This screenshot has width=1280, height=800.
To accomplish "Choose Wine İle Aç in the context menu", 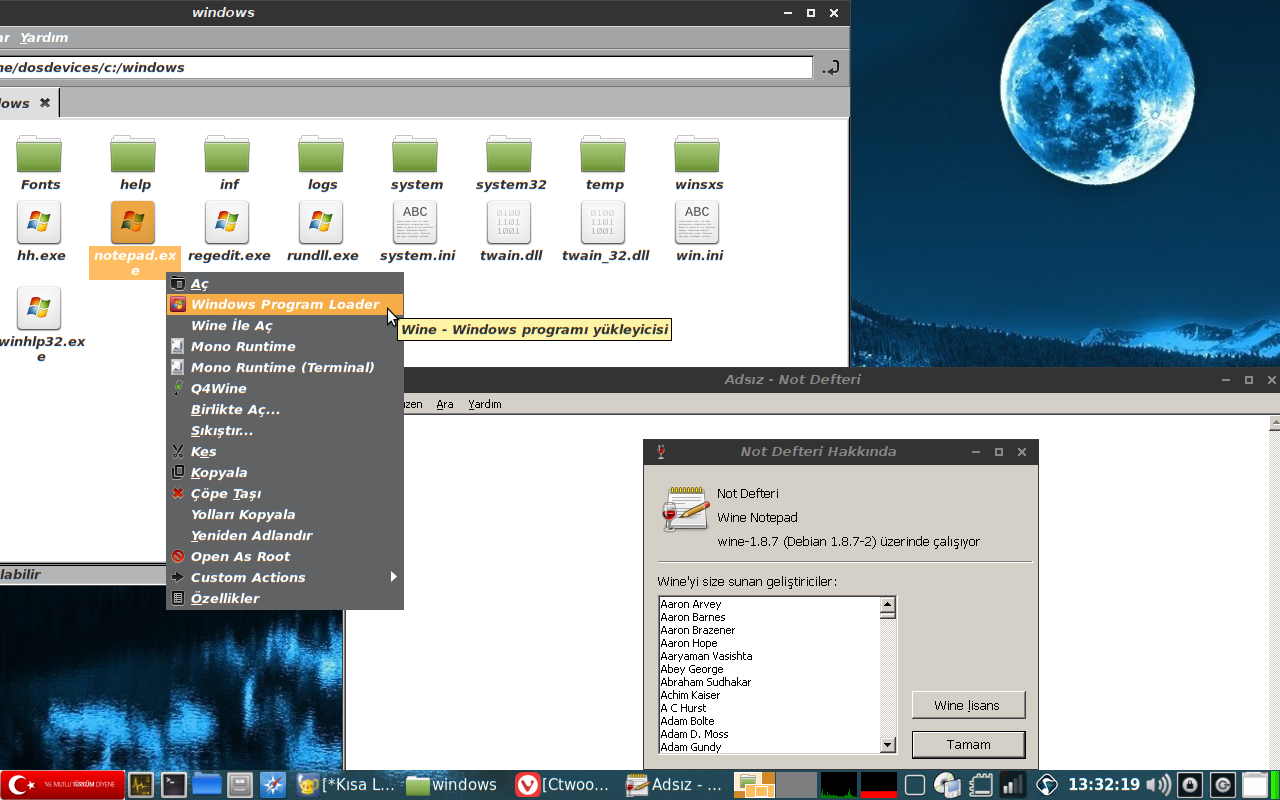I will point(285,325).
